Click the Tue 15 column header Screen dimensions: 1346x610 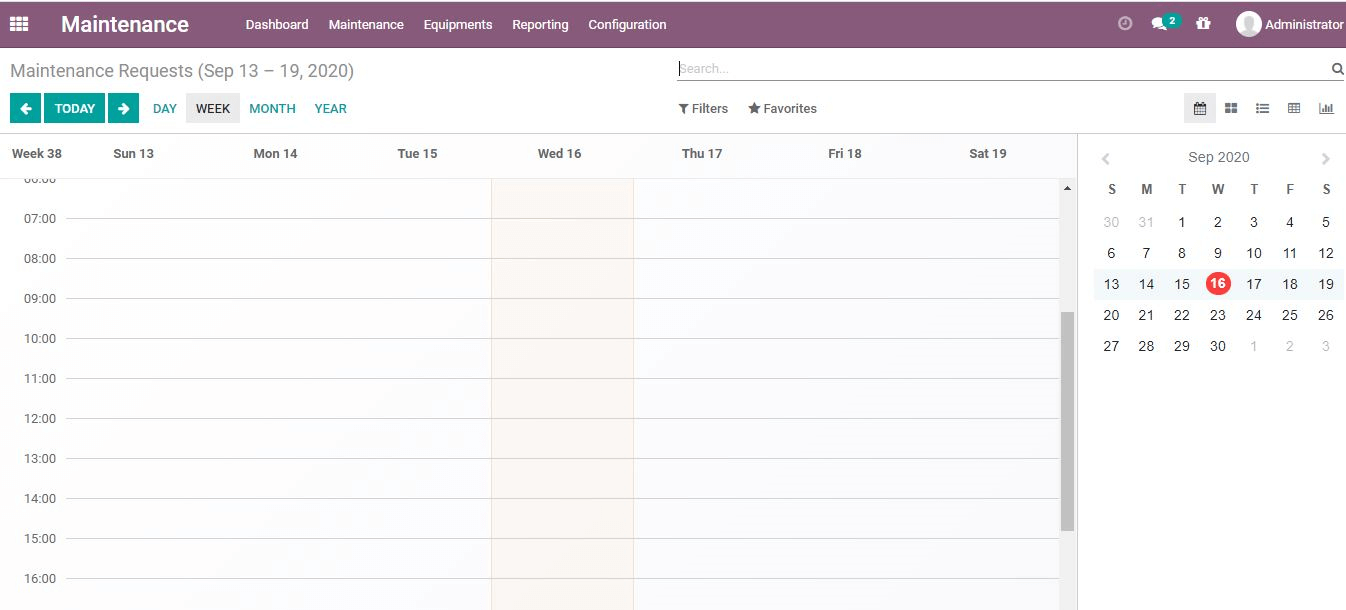(417, 153)
